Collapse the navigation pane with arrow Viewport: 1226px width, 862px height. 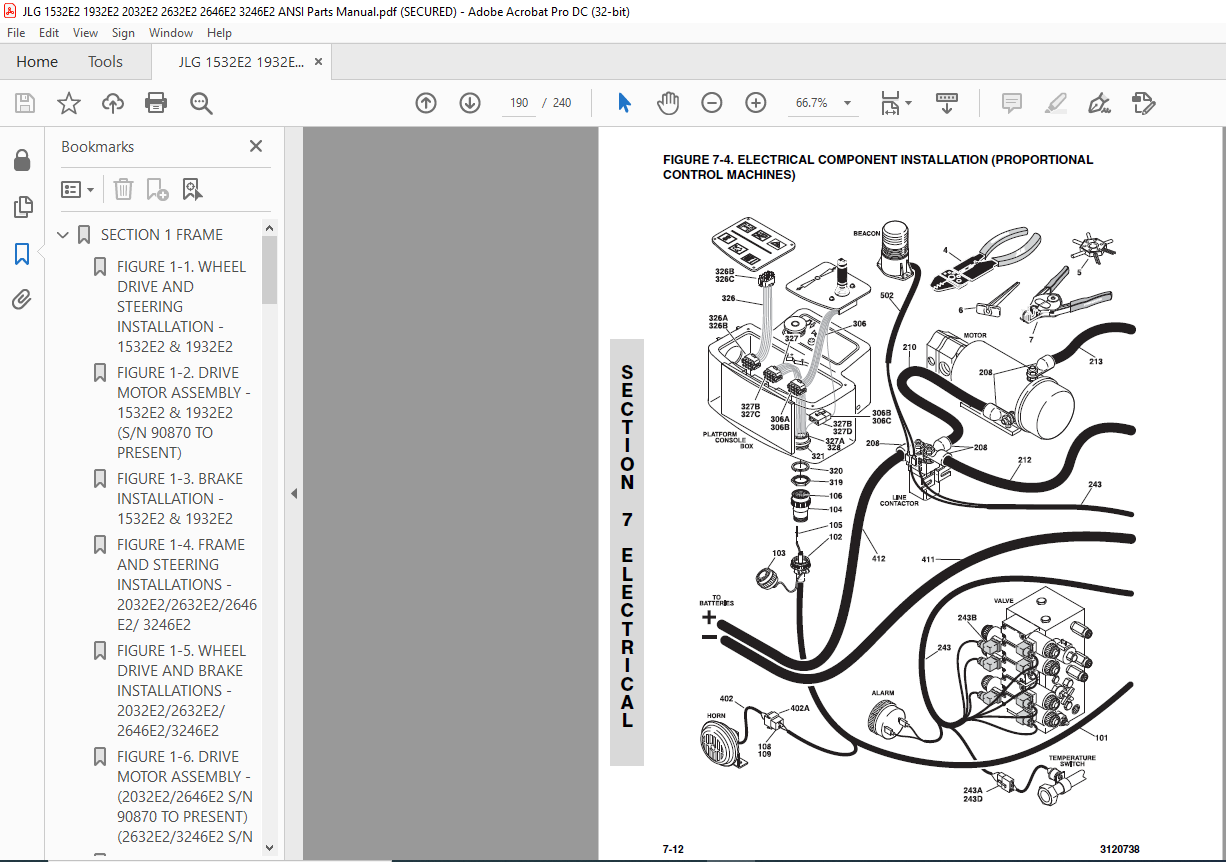pos(294,493)
